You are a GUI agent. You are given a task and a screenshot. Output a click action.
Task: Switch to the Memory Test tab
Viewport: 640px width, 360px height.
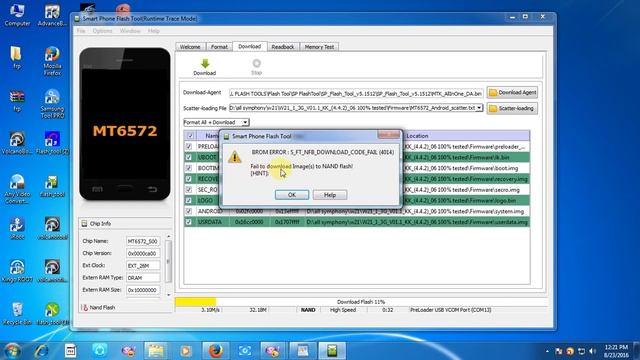click(x=319, y=47)
